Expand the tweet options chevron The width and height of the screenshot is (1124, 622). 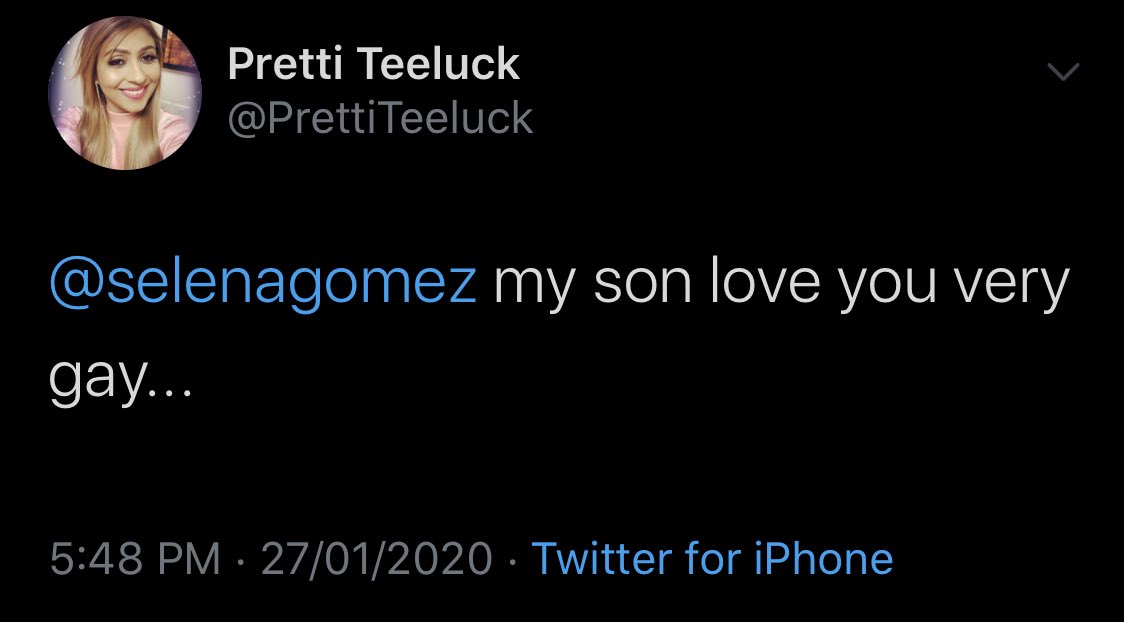pyautogui.click(x=1063, y=72)
